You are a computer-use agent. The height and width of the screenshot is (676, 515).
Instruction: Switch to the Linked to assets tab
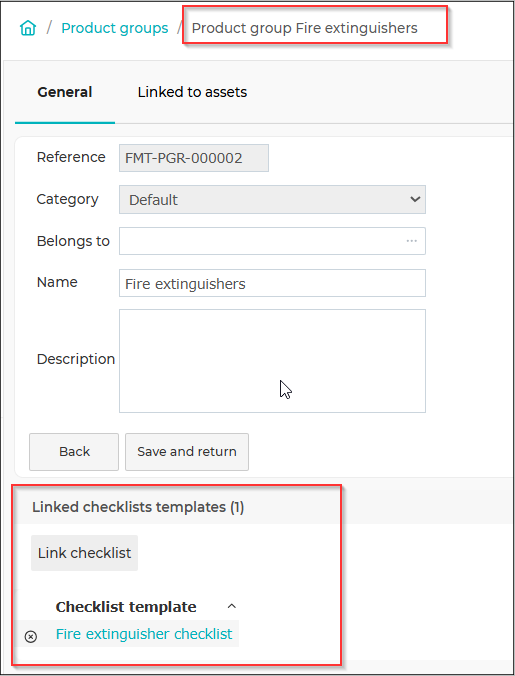[192, 92]
